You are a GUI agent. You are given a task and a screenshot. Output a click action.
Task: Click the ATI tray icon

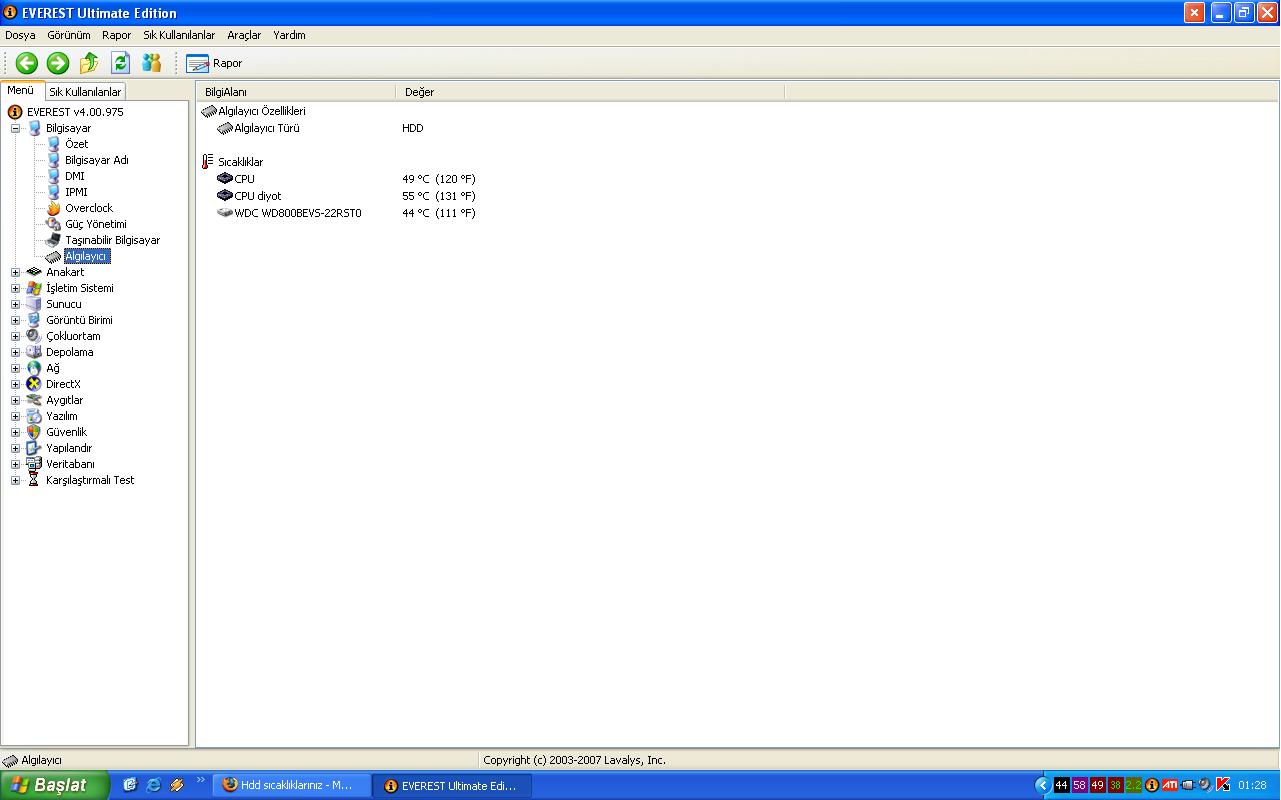point(1169,785)
